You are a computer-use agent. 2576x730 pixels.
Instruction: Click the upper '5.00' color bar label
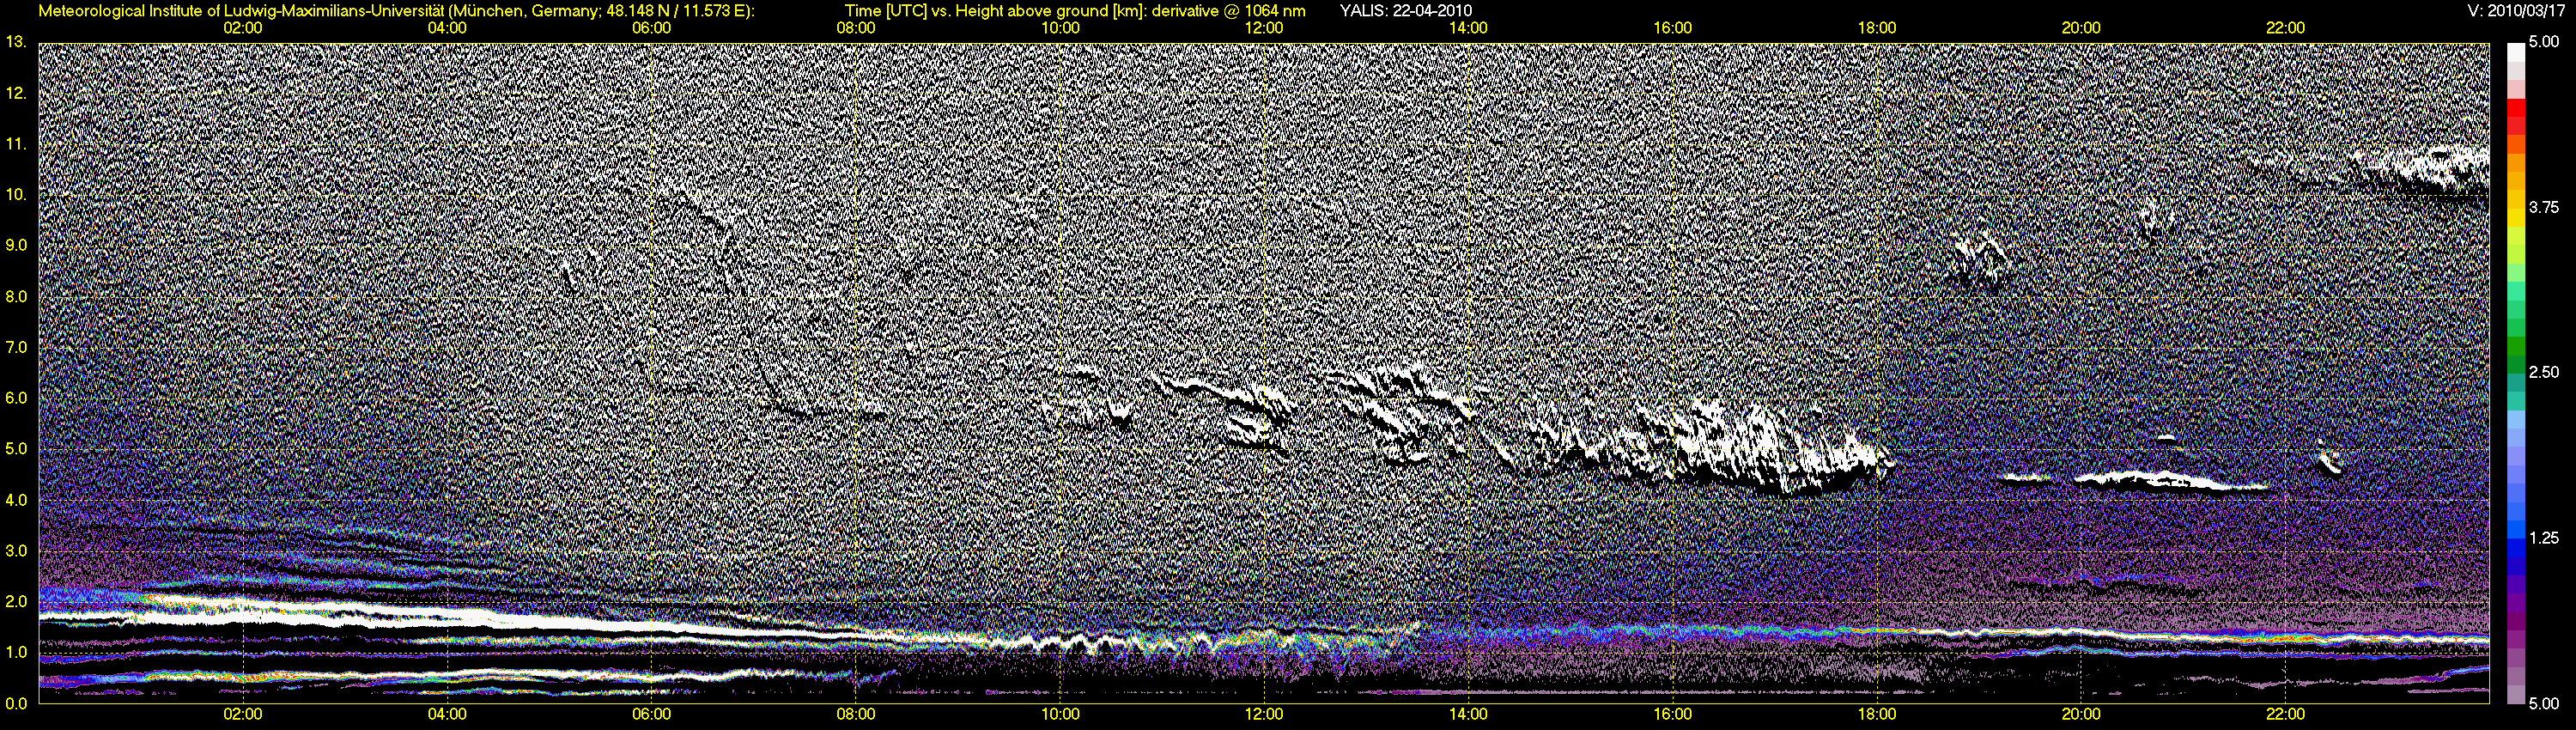click(x=2544, y=42)
